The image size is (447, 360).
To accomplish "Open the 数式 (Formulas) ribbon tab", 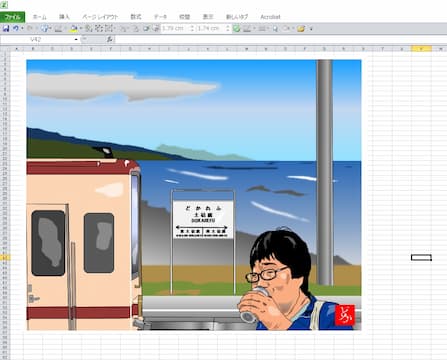I will 136,17.
